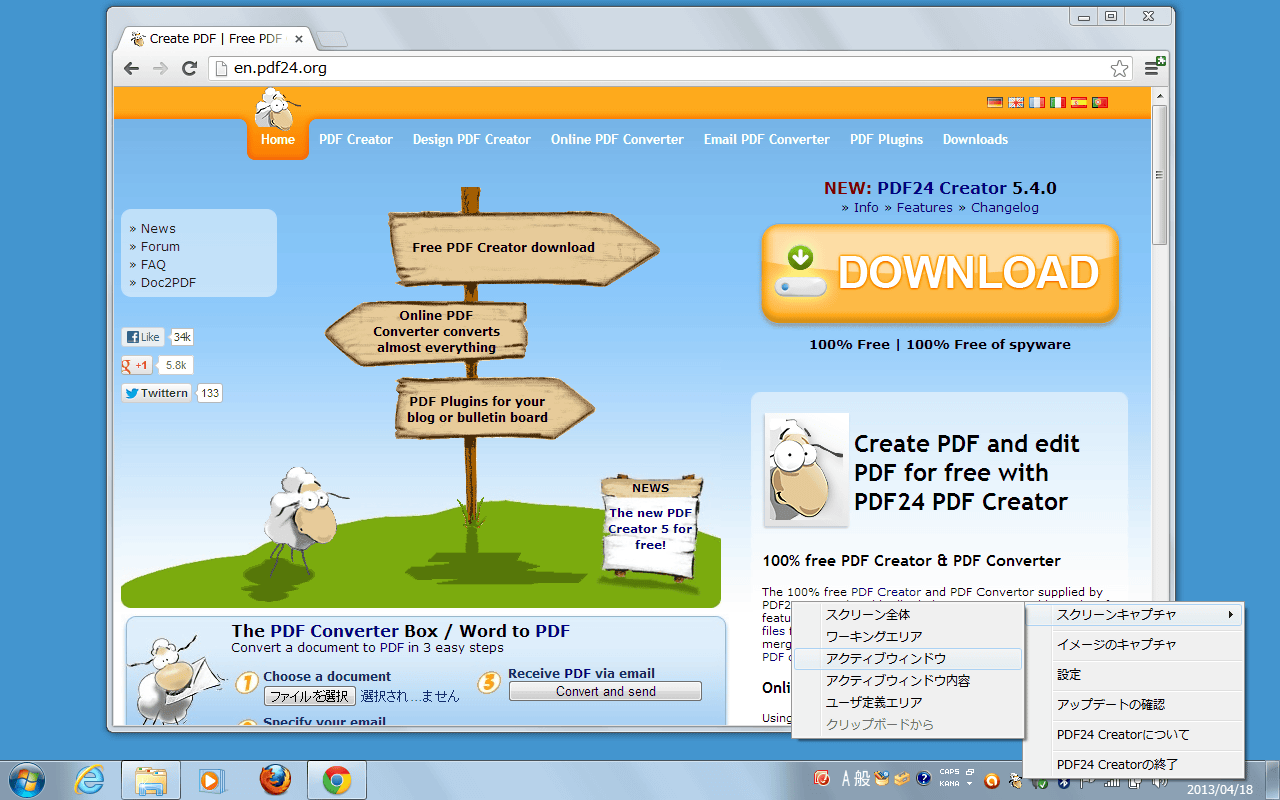This screenshot has height=800, width=1280.
Task: Select the Italian flag language icon
Action: tap(1057, 102)
